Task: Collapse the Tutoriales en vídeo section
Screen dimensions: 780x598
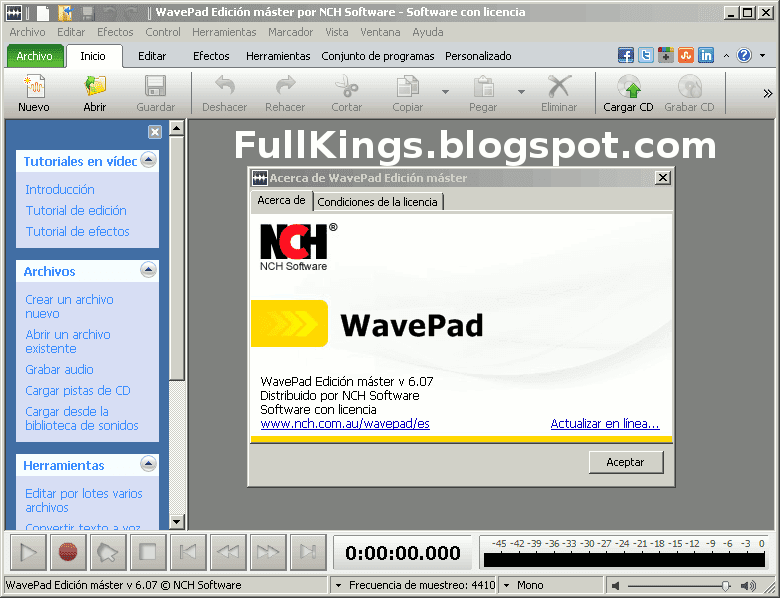Action: [x=148, y=160]
